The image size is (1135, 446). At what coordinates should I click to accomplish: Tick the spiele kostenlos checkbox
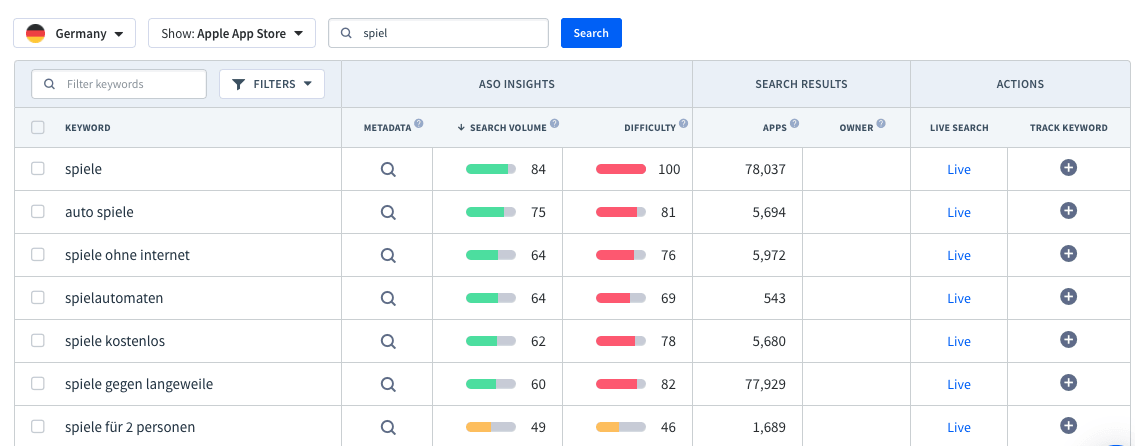(38, 340)
